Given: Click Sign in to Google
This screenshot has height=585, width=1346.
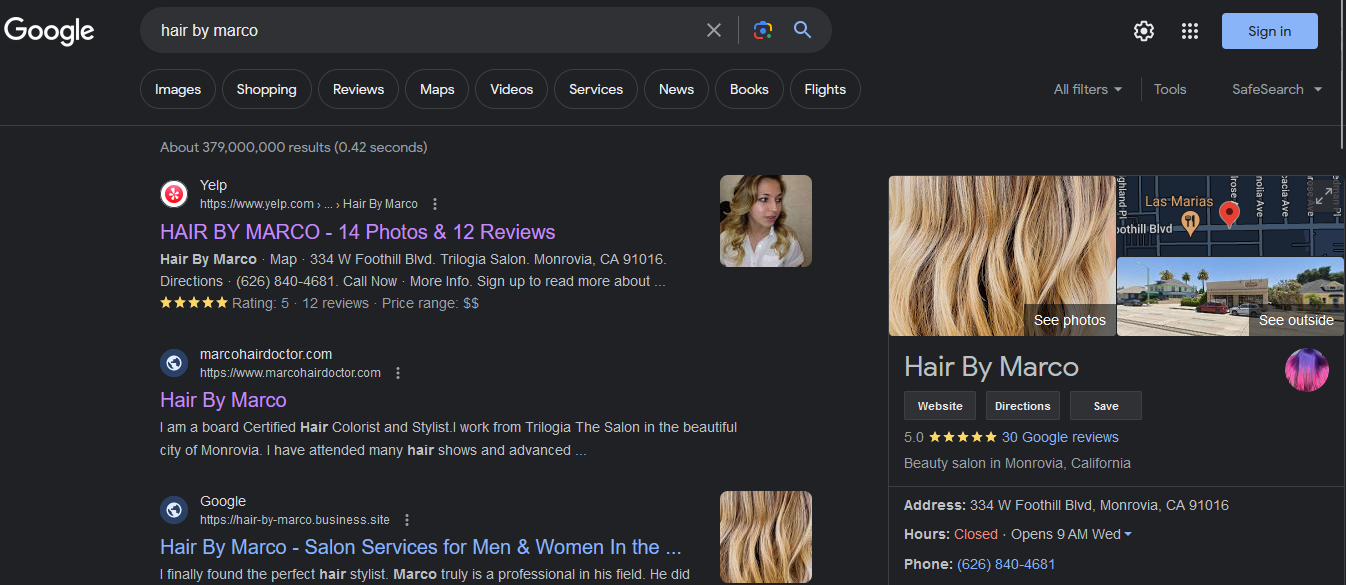Looking at the screenshot, I should [1269, 31].
